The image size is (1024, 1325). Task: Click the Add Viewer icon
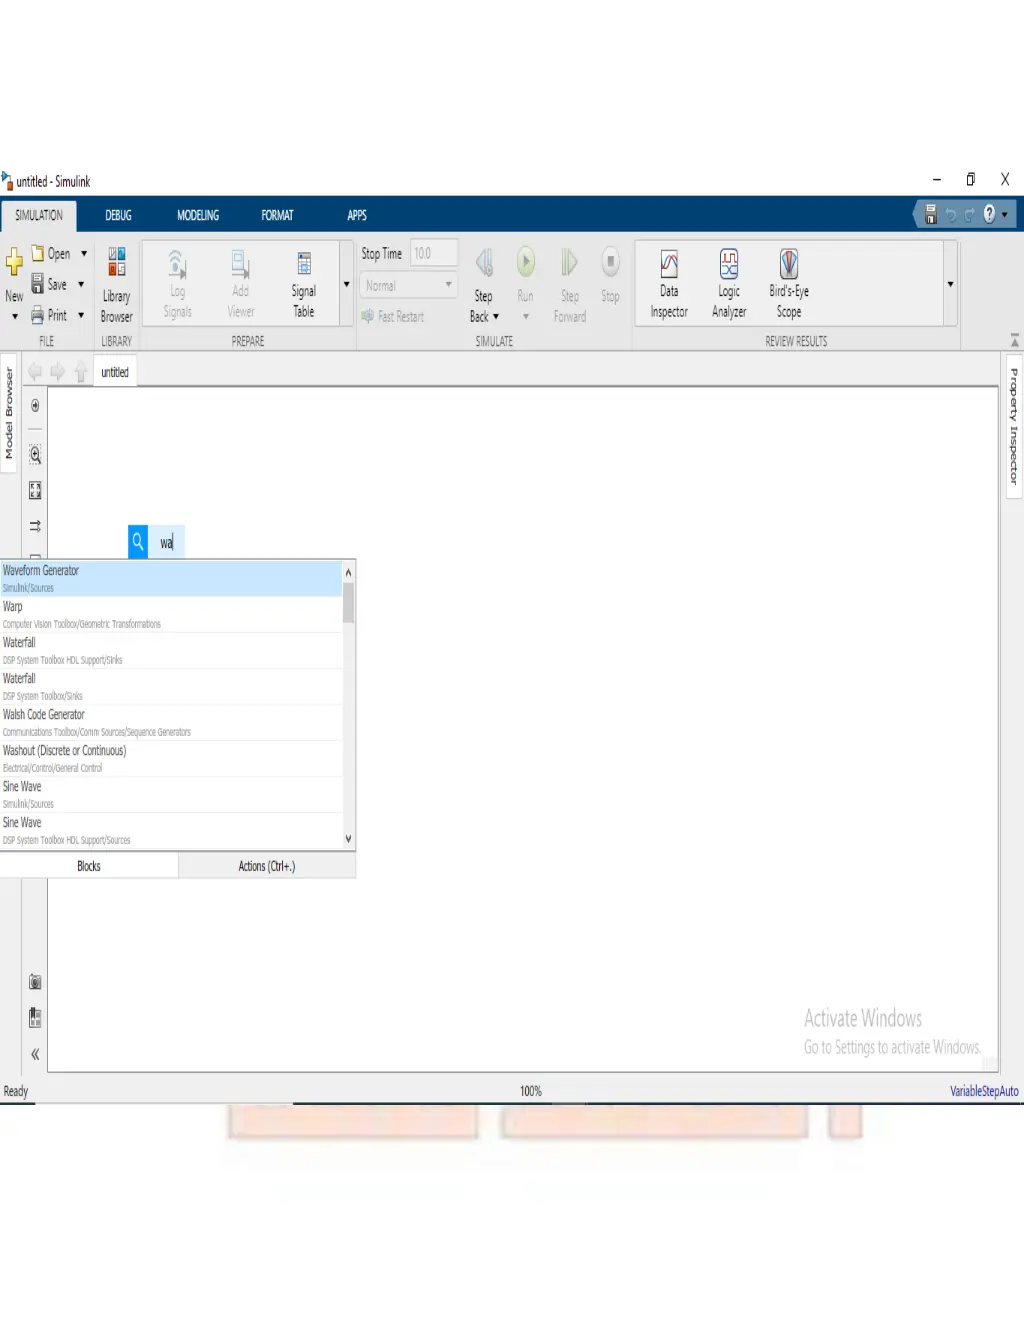point(241,264)
